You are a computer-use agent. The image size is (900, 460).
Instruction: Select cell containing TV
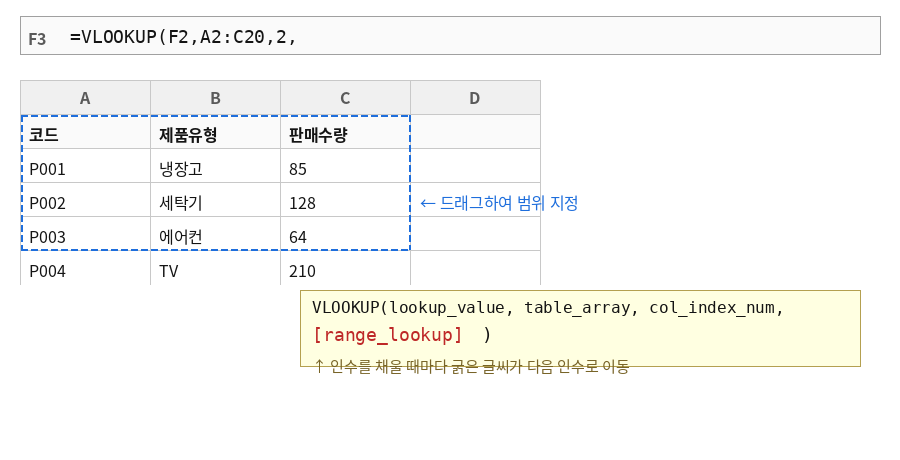point(215,268)
